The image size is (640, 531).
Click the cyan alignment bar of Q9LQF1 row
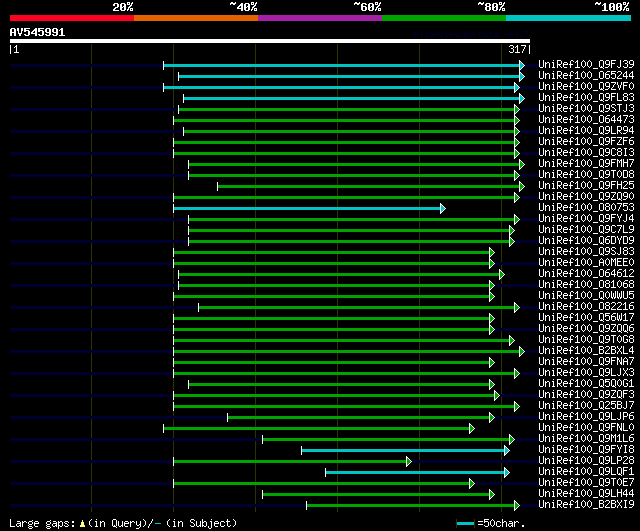(417, 473)
